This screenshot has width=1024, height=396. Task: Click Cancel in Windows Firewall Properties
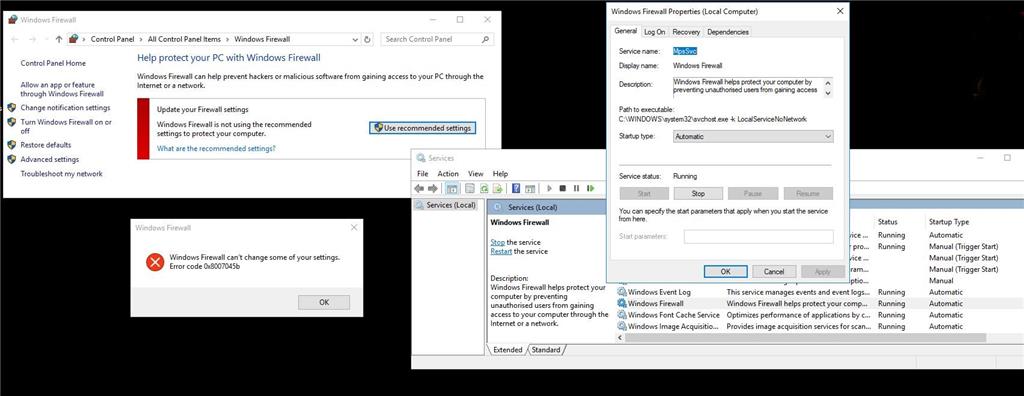point(774,271)
